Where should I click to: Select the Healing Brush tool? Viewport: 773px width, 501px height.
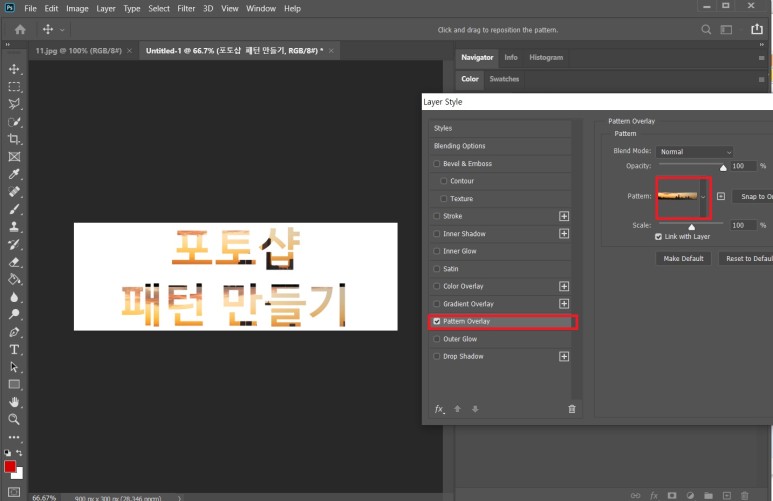(x=14, y=191)
